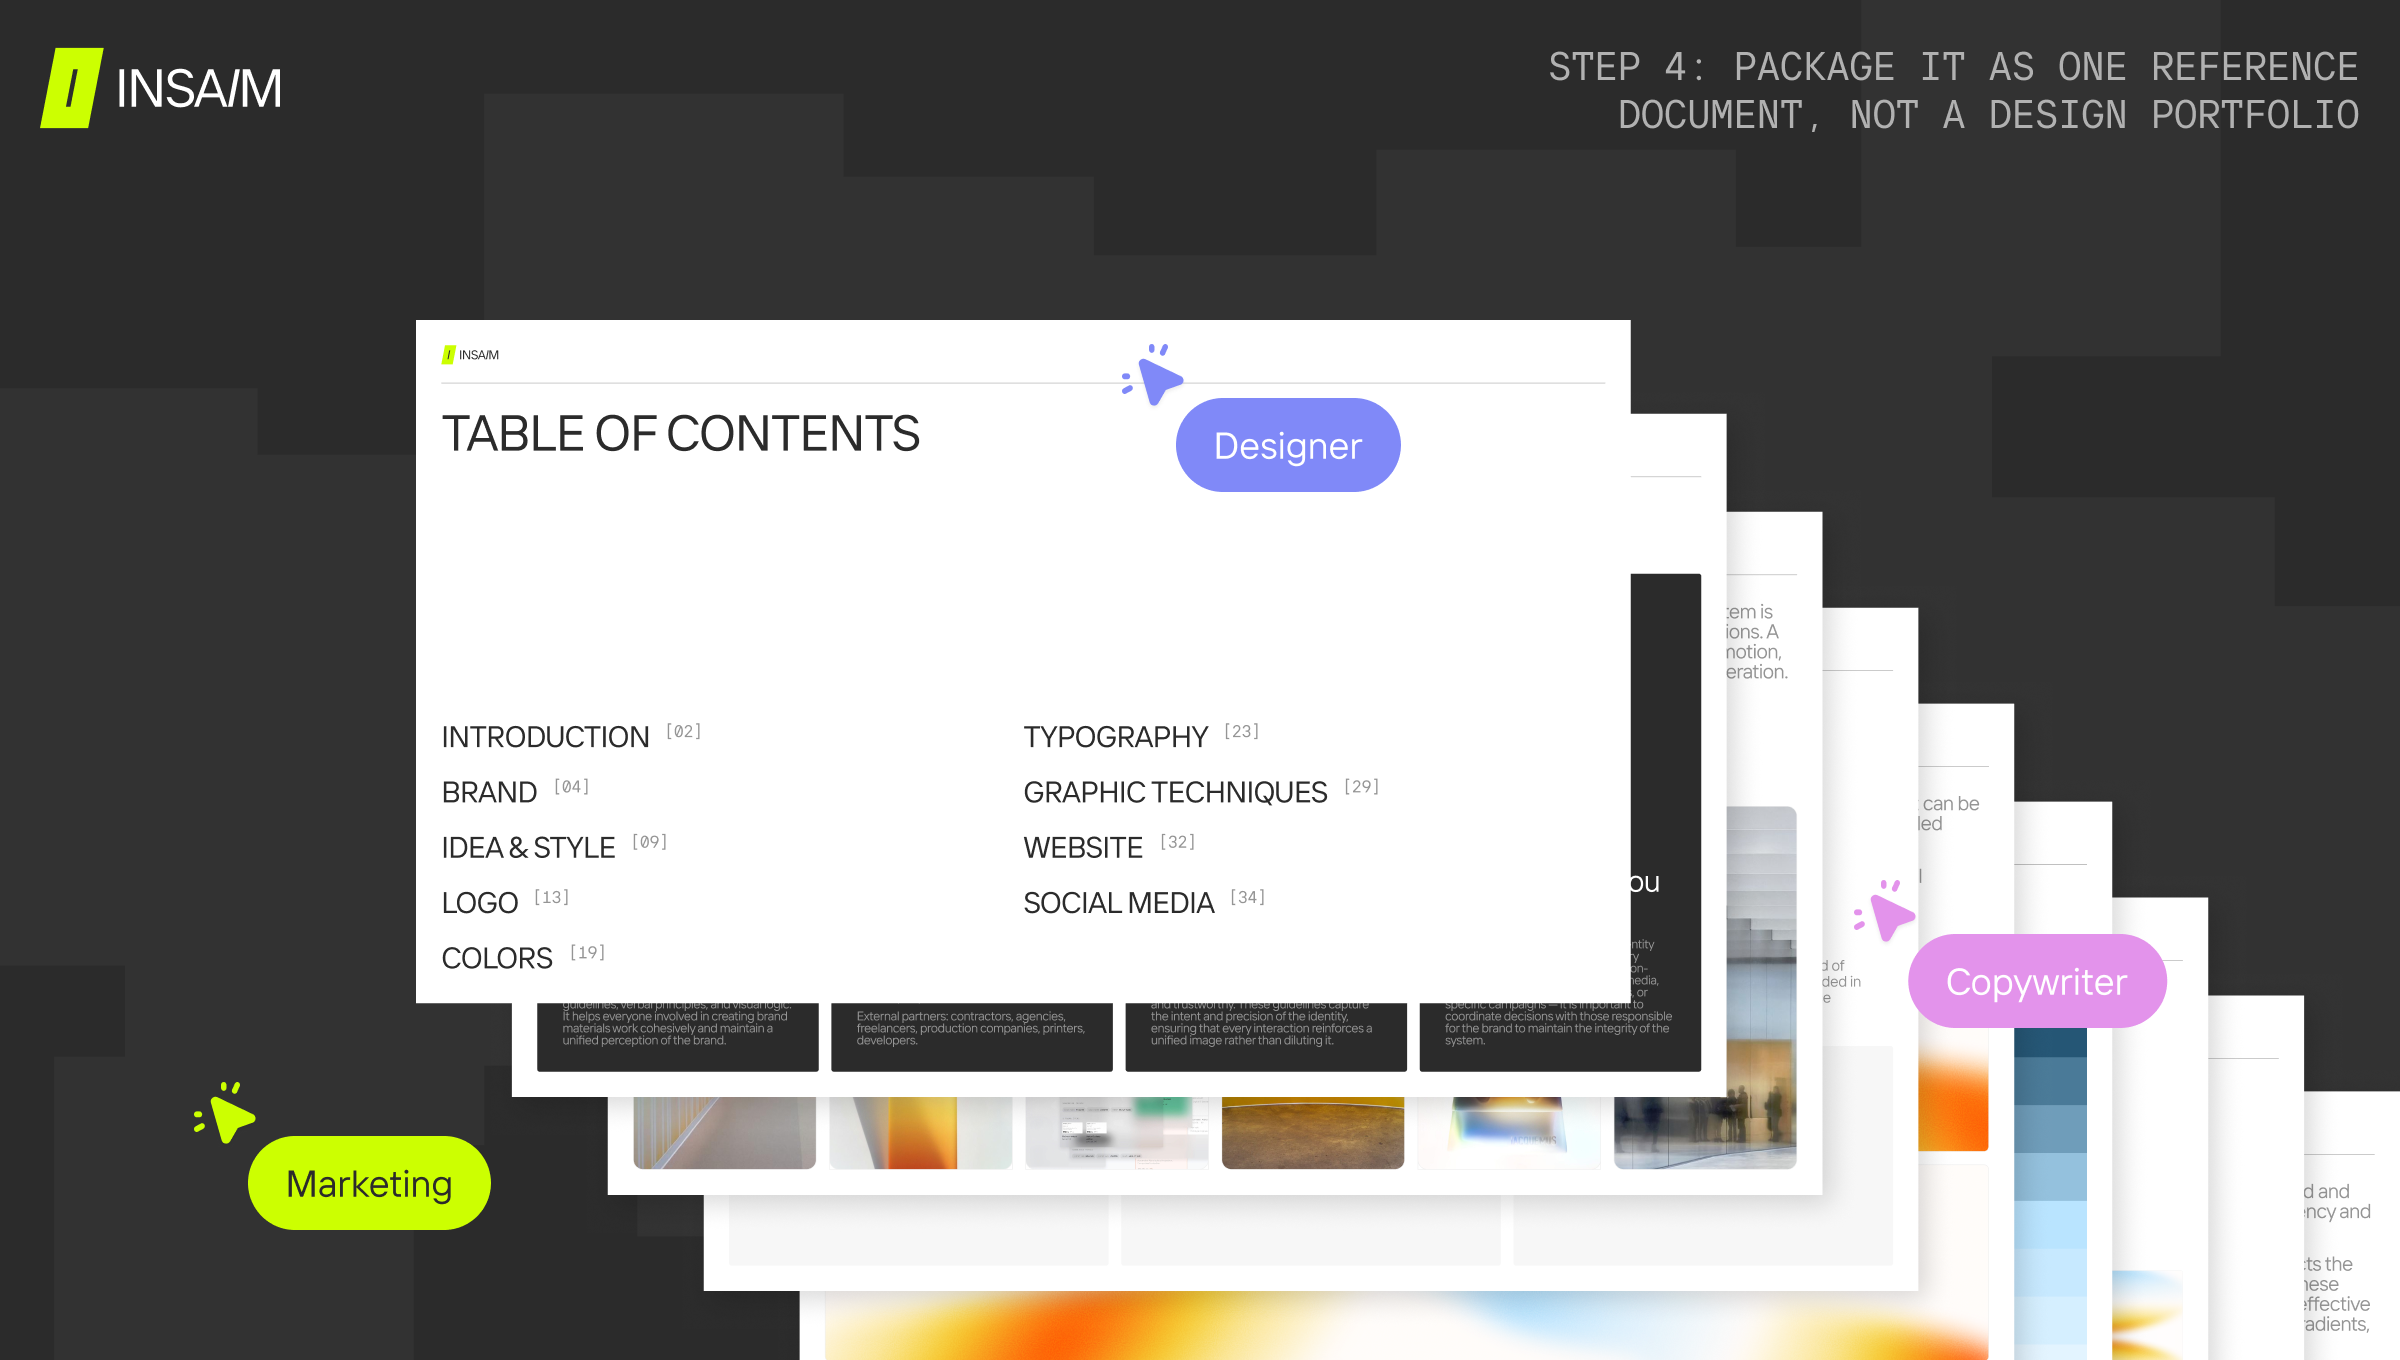Pick the darkest blue color swatch

click(x=2050, y=1042)
